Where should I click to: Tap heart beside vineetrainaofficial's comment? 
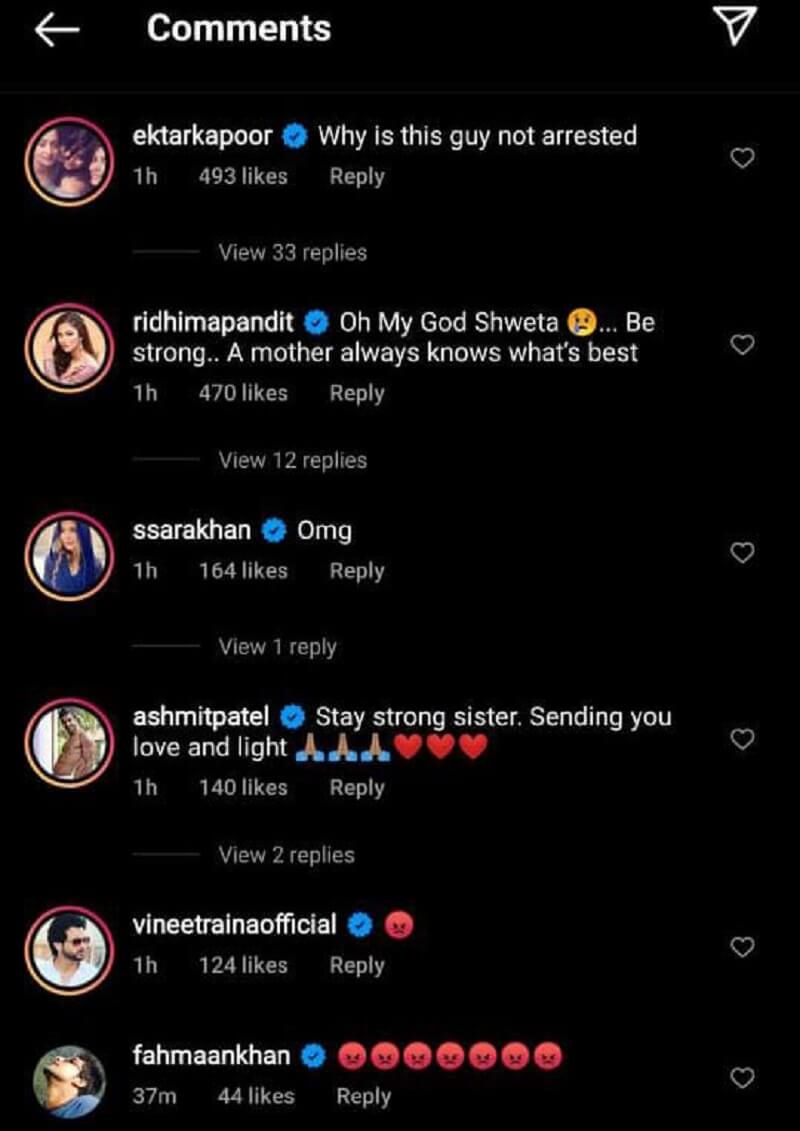click(742, 947)
